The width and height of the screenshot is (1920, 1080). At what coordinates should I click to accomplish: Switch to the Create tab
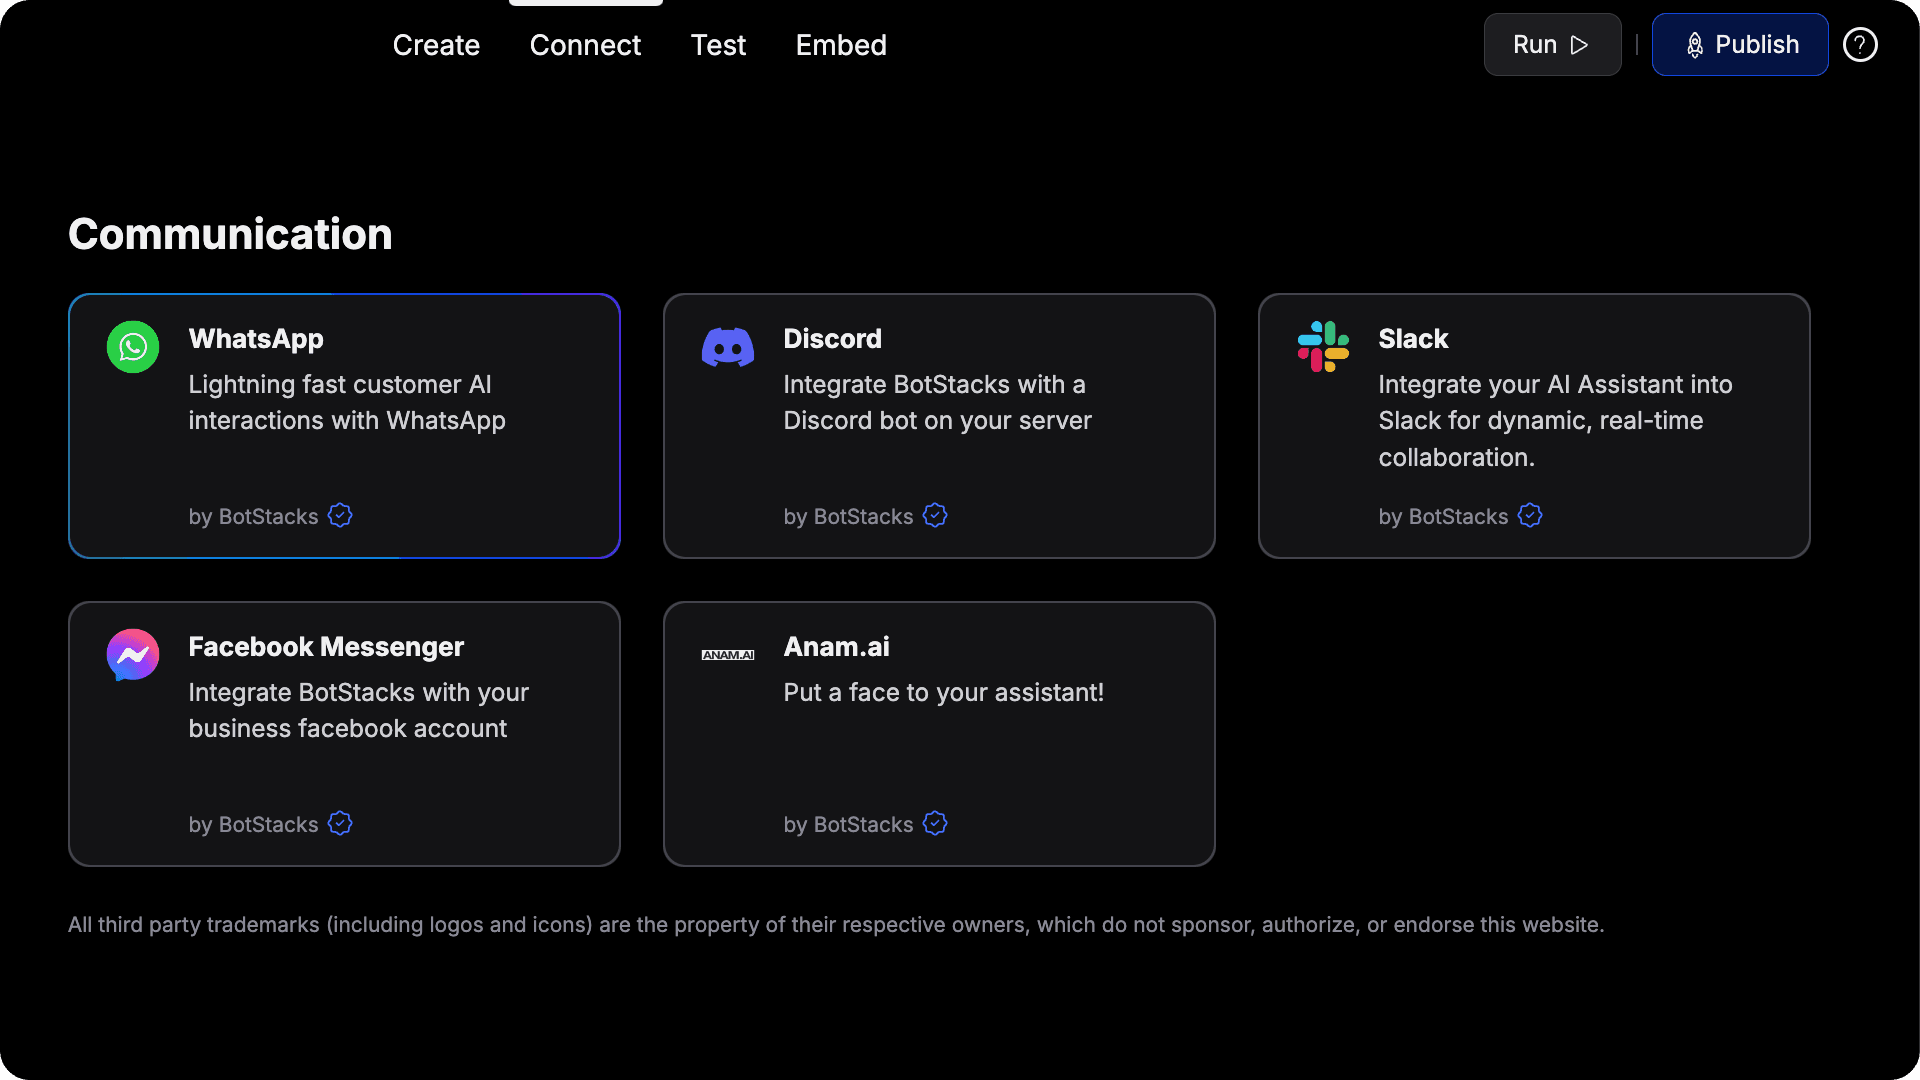point(436,45)
